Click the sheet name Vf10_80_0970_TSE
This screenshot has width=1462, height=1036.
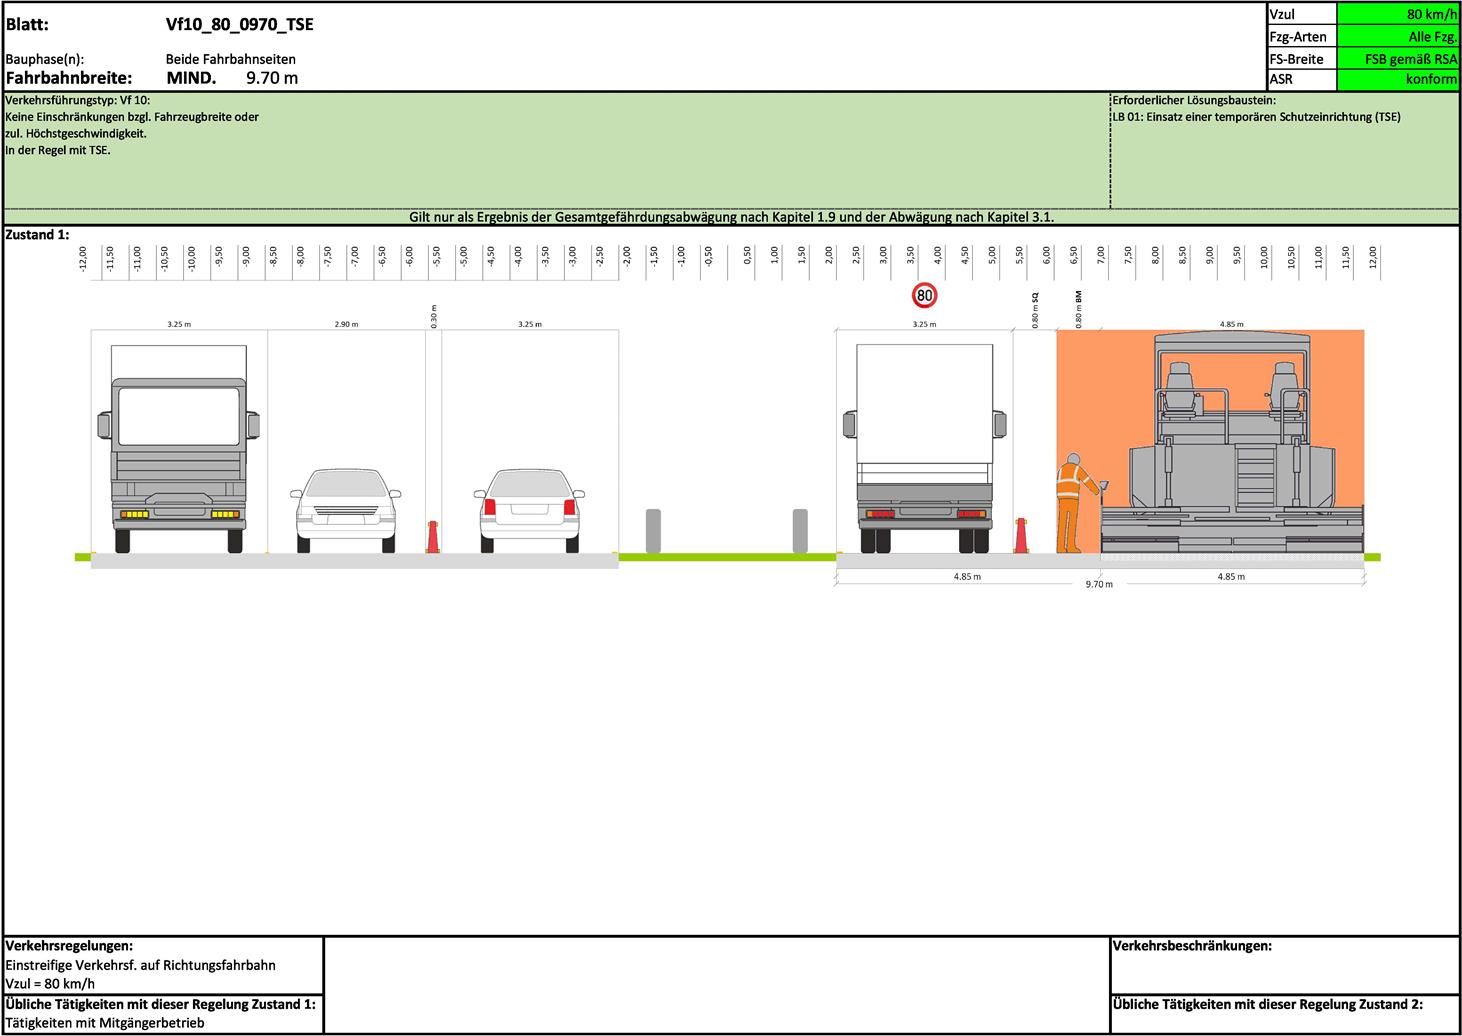coord(239,24)
